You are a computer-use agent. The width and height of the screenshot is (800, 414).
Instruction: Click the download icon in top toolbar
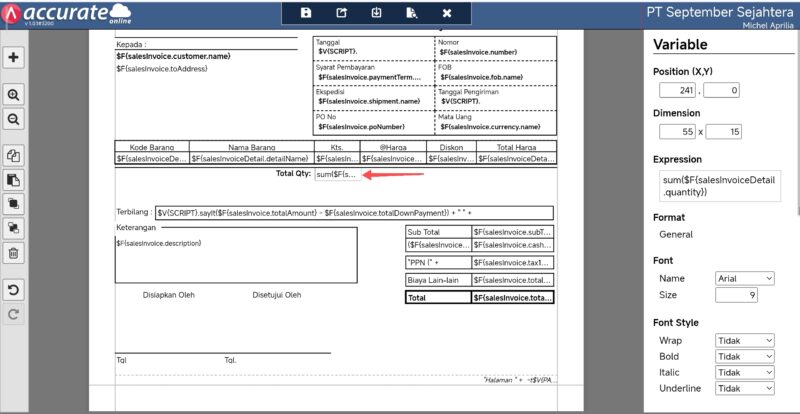point(376,13)
